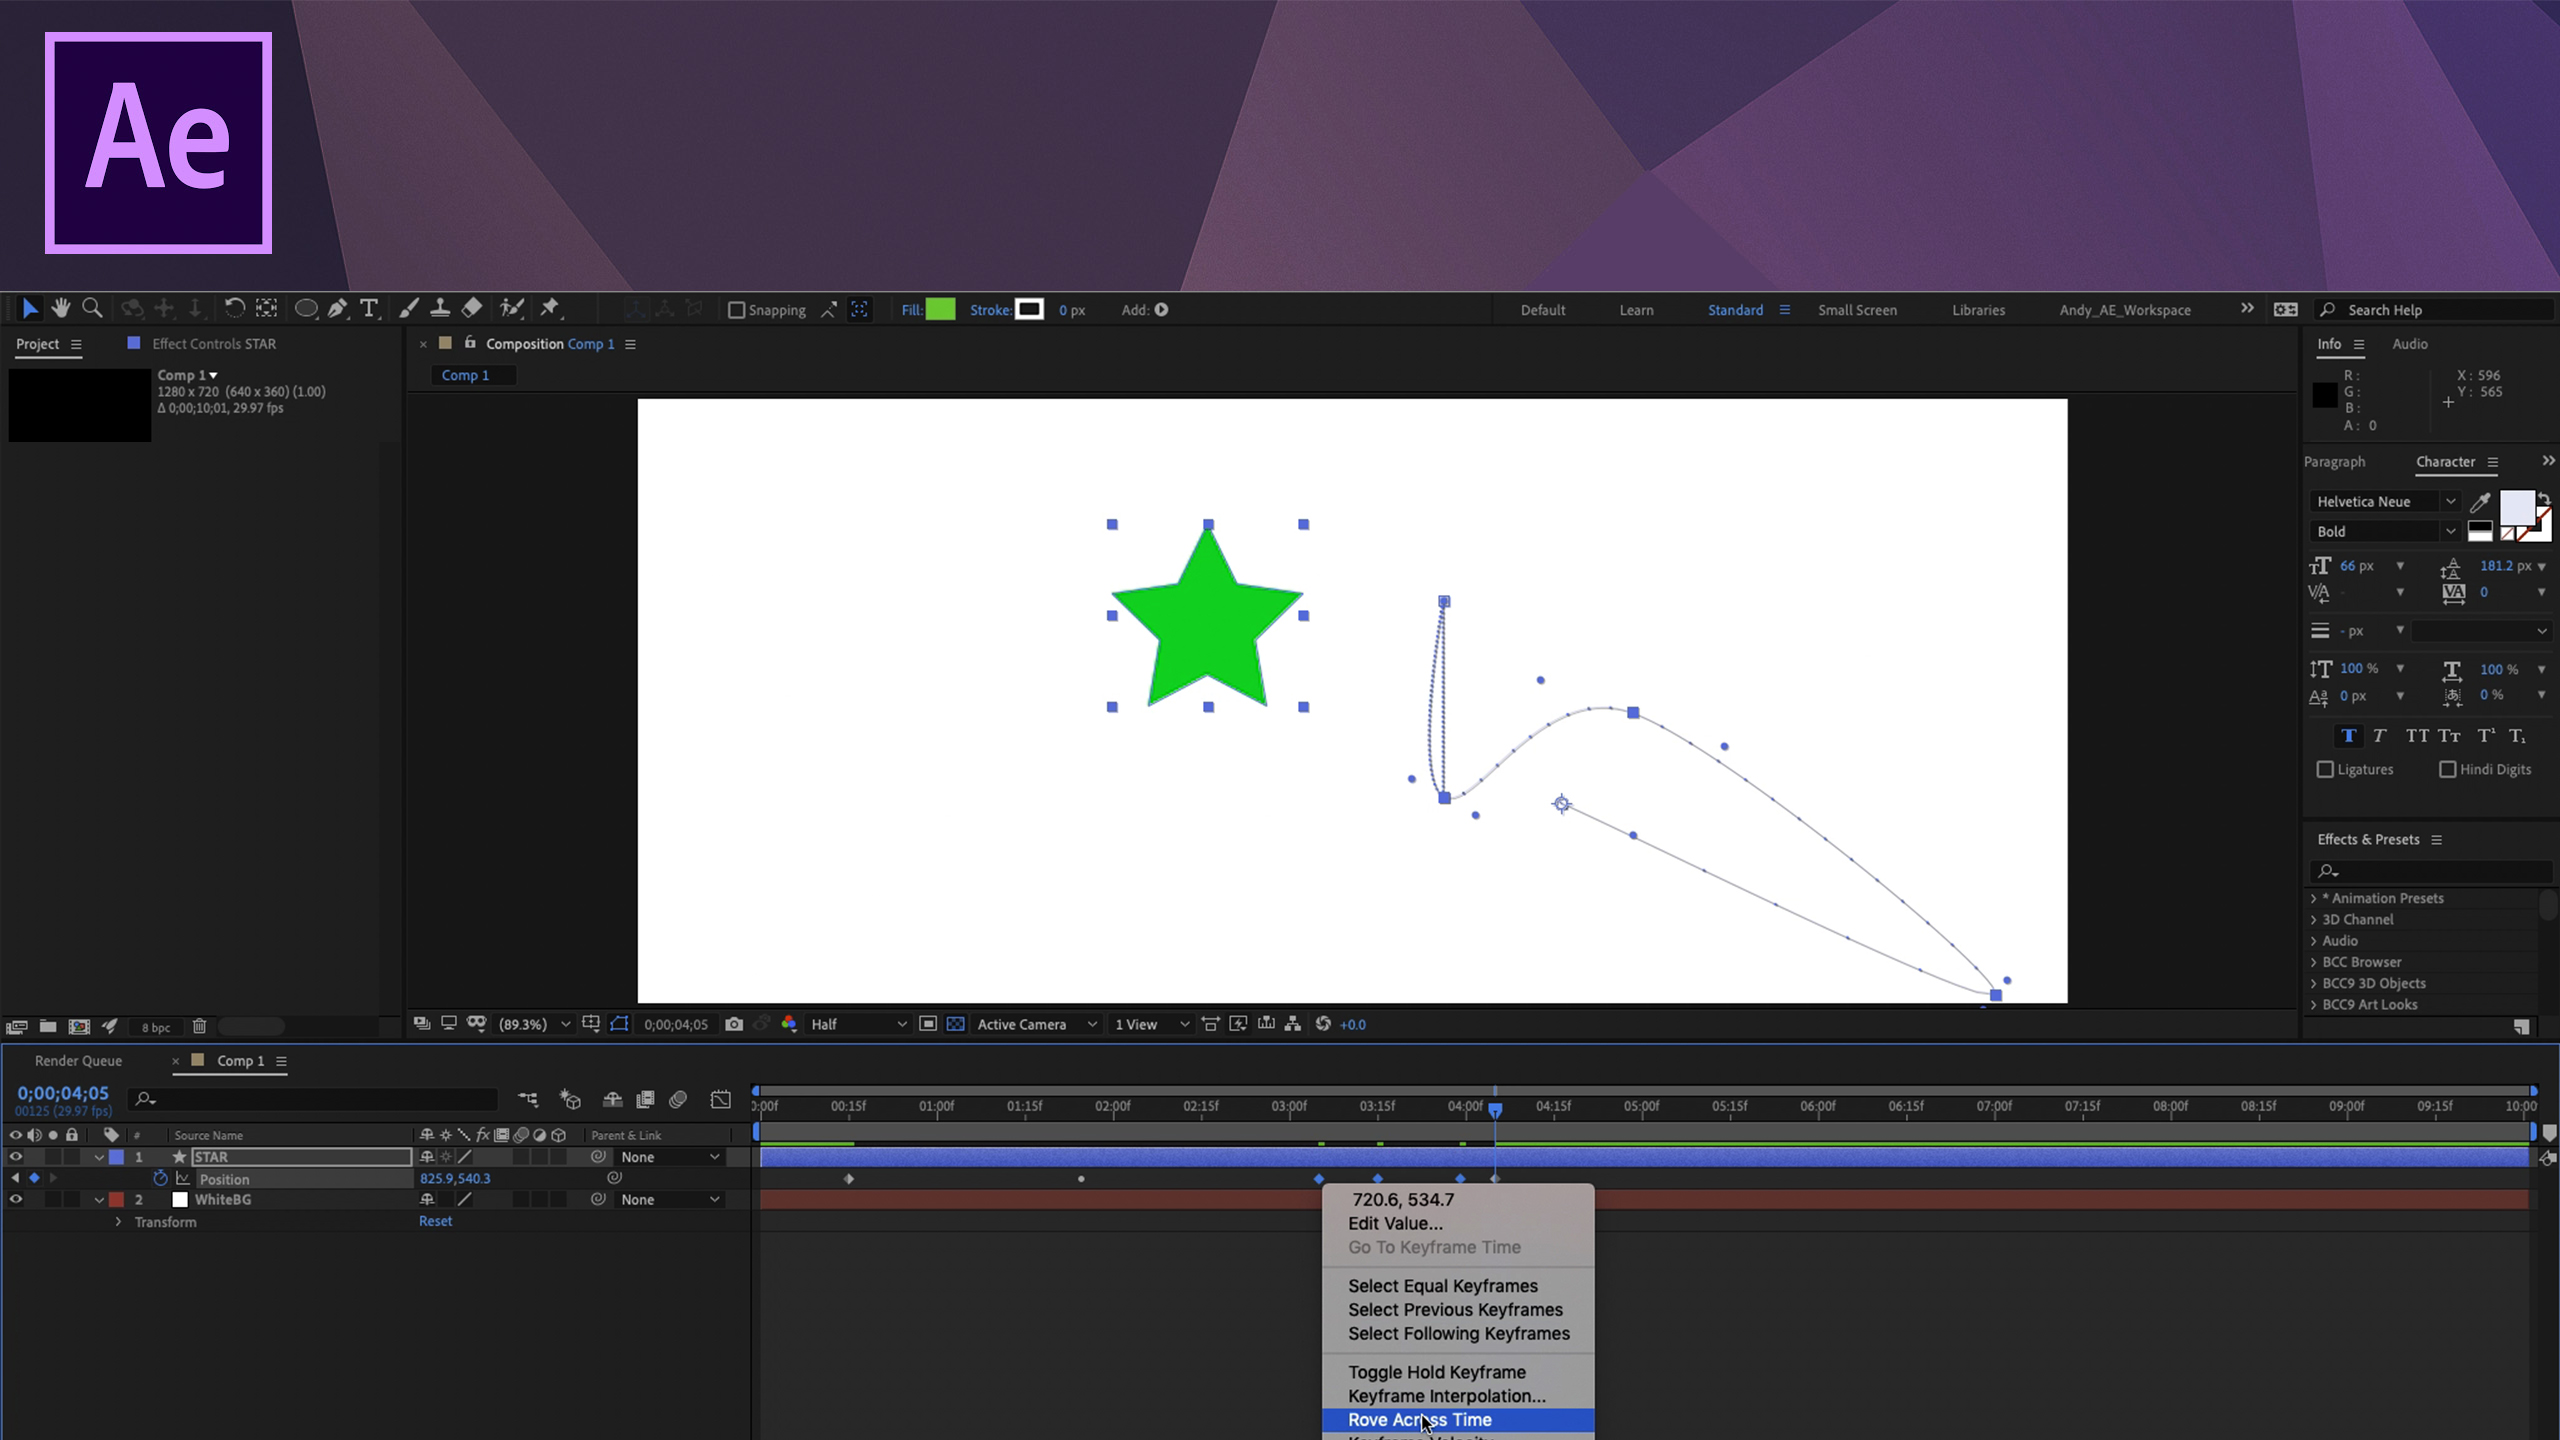Switch to the Learn workspace

pos(1636,310)
